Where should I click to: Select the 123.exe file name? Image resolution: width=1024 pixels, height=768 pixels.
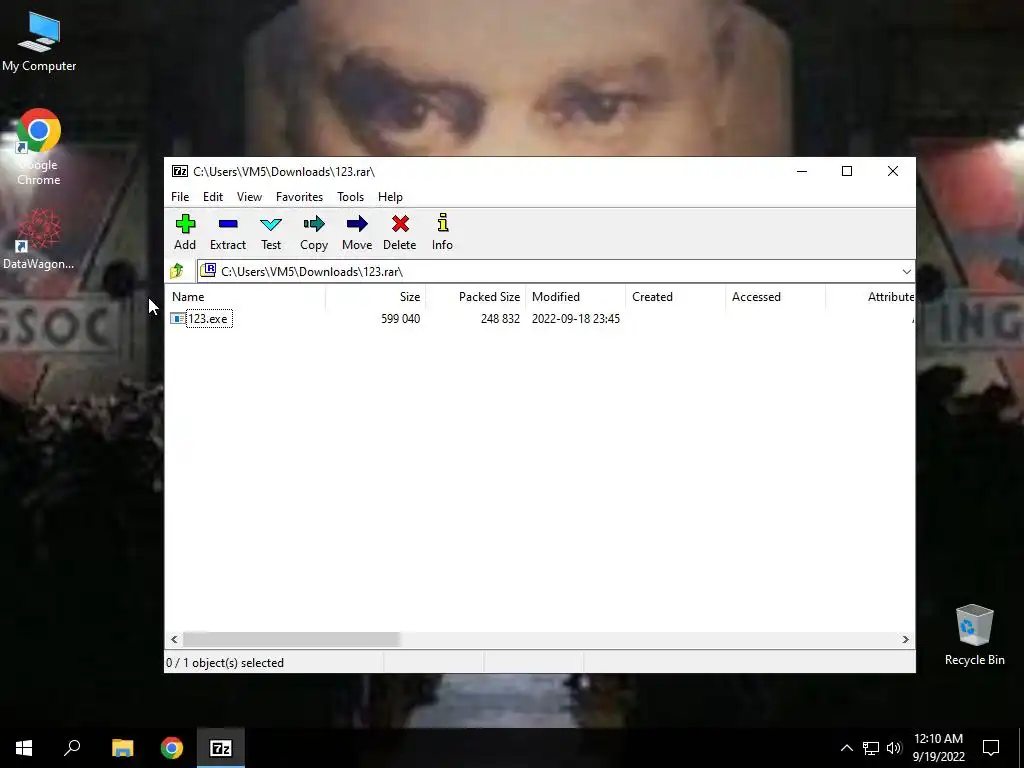(208, 319)
